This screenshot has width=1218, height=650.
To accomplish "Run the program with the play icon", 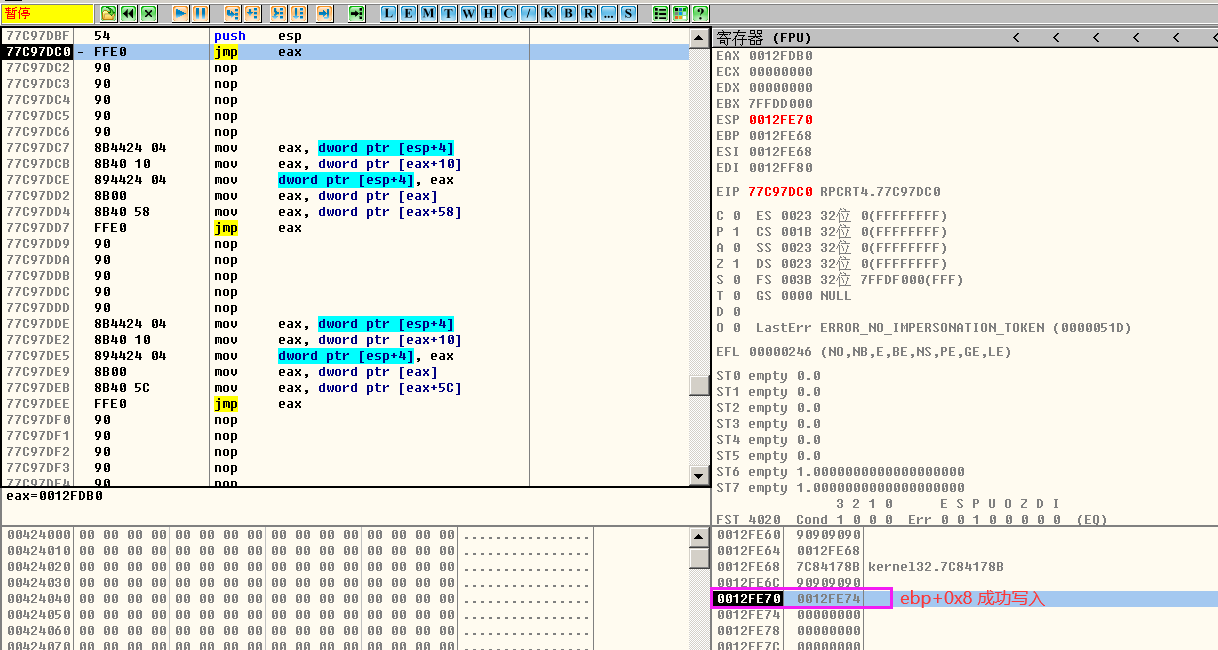I will pos(180,13).
